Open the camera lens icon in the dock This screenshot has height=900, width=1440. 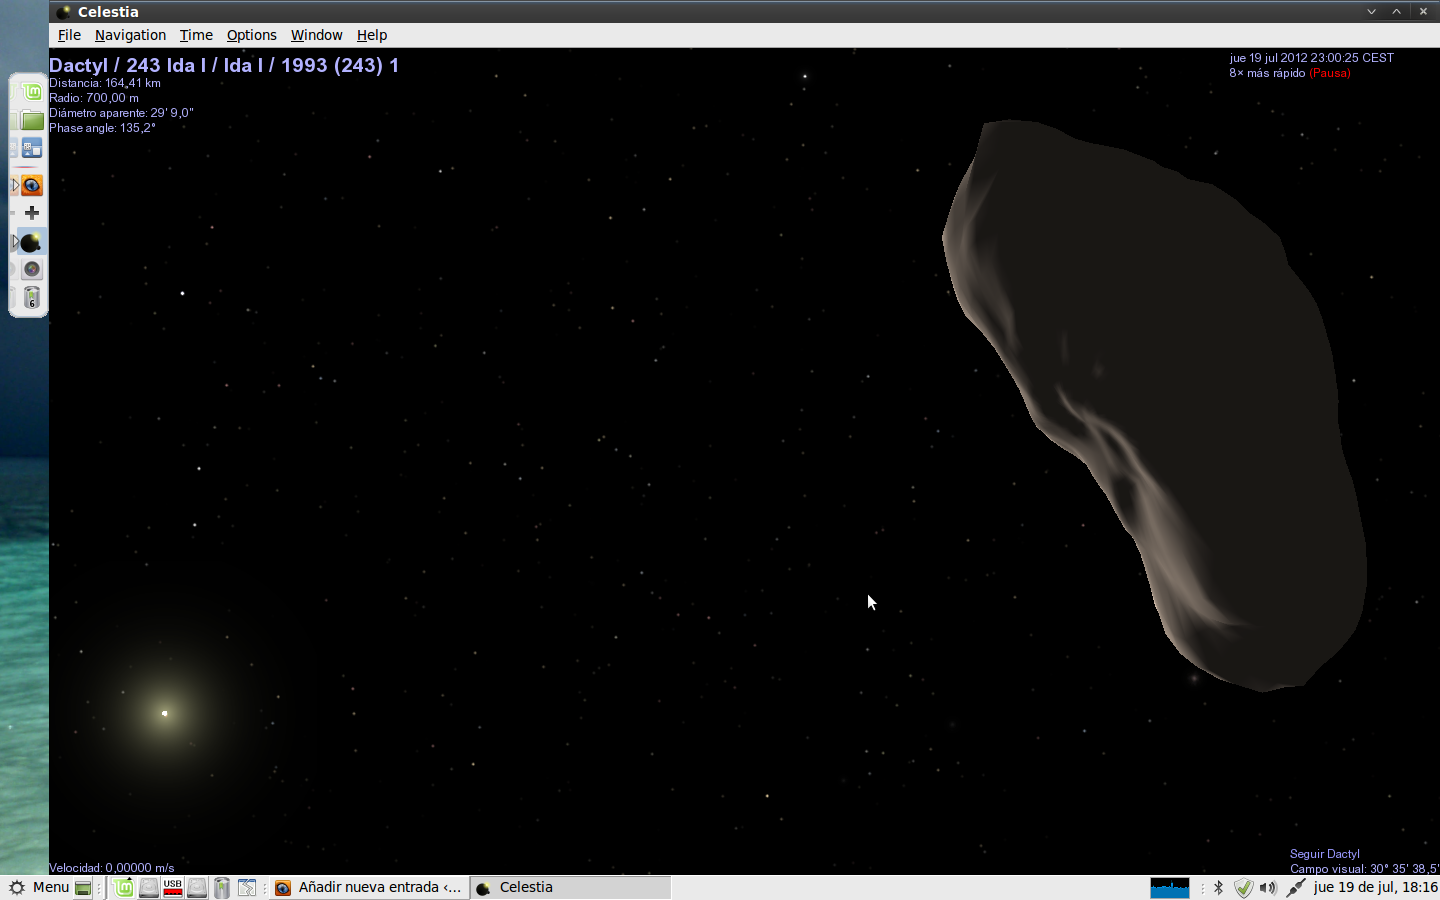tap(32, 269)
